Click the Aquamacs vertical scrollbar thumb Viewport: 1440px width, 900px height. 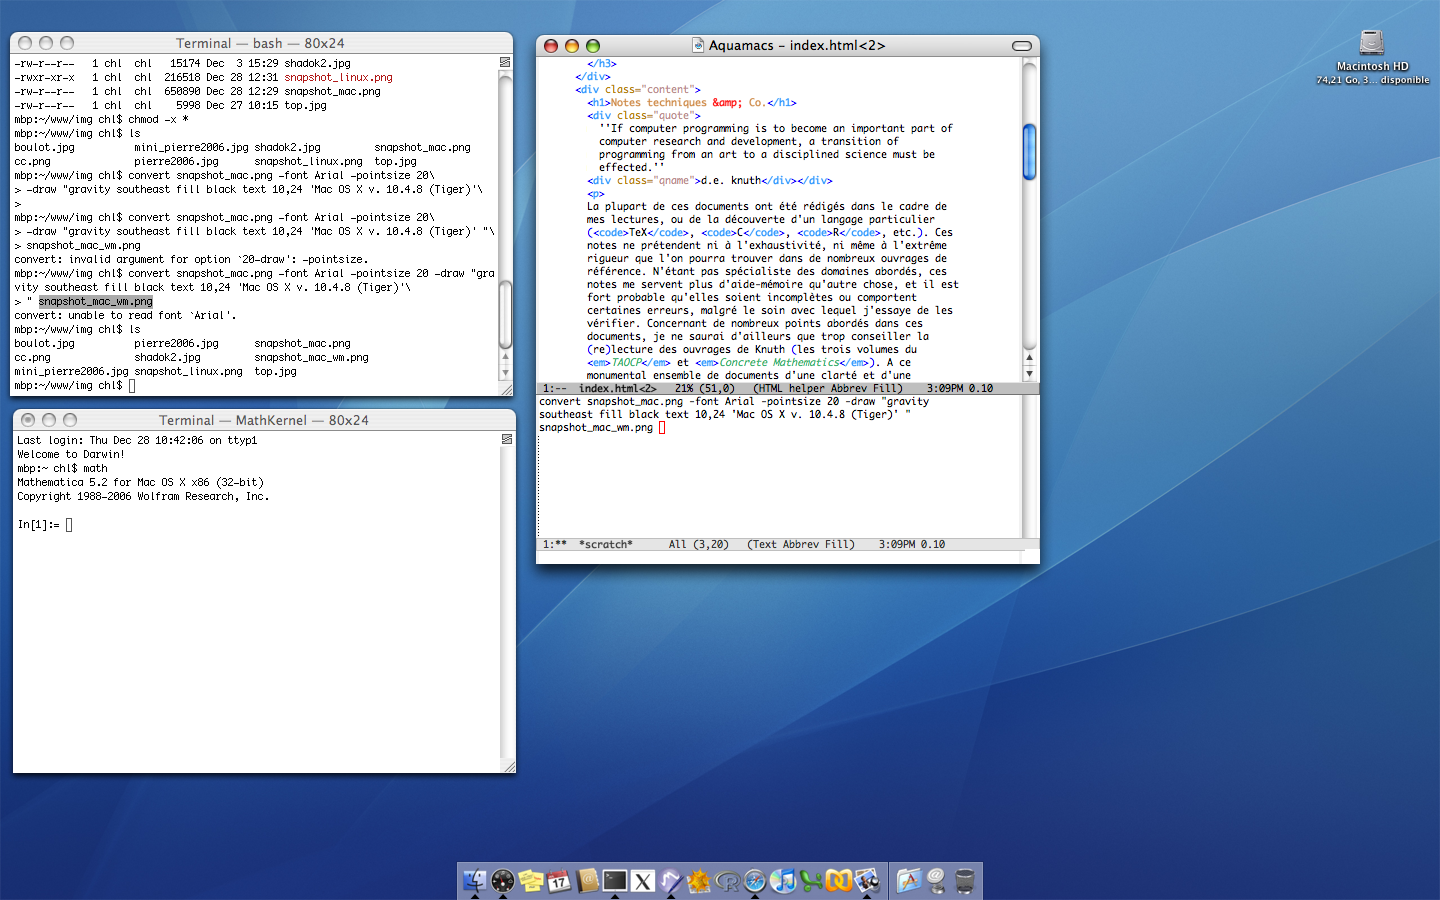(1029, 152)
